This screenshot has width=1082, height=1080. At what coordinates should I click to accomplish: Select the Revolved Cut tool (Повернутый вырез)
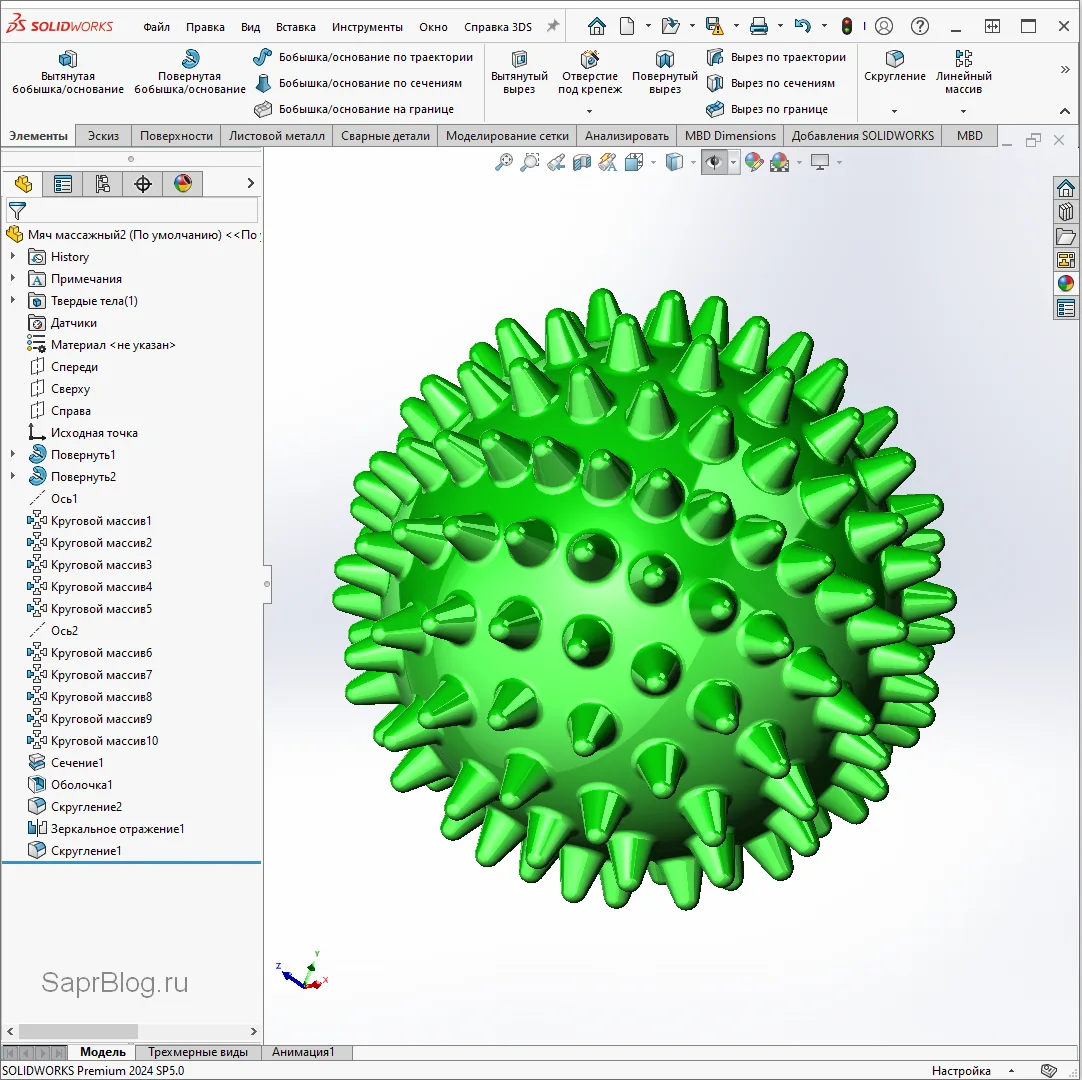664,60
